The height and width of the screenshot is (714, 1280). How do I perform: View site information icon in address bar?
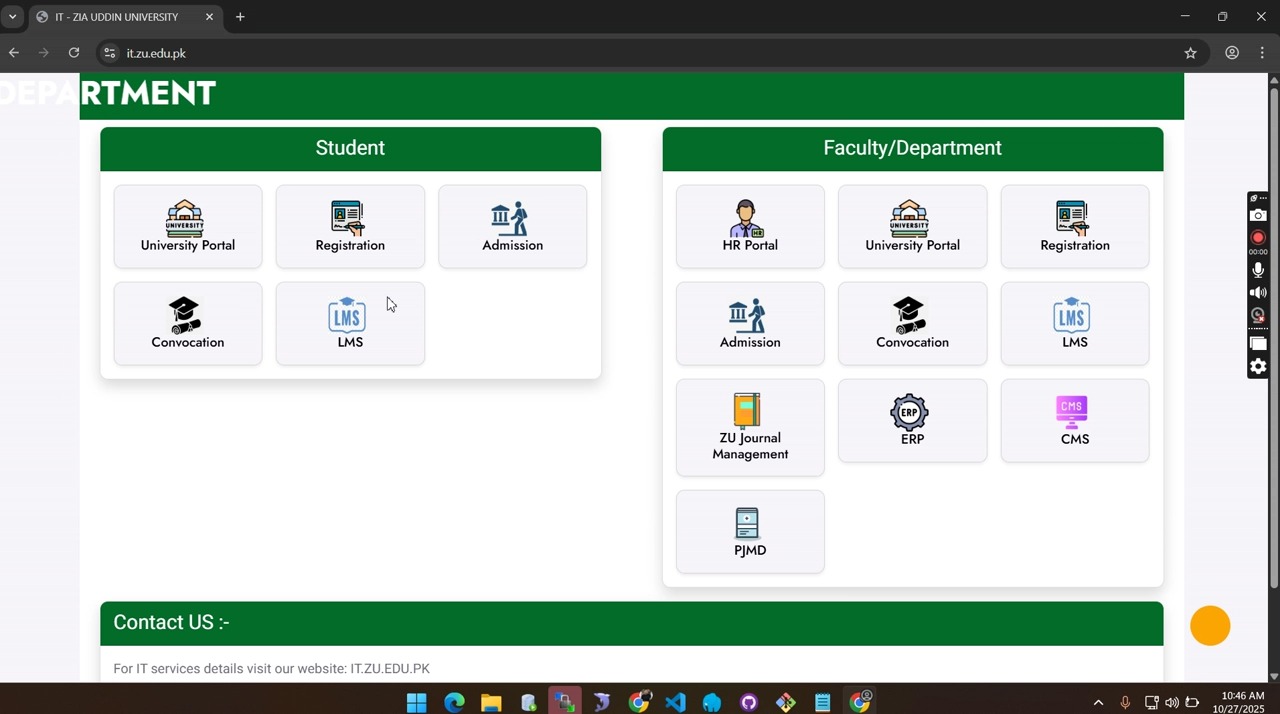pos(110,53)
